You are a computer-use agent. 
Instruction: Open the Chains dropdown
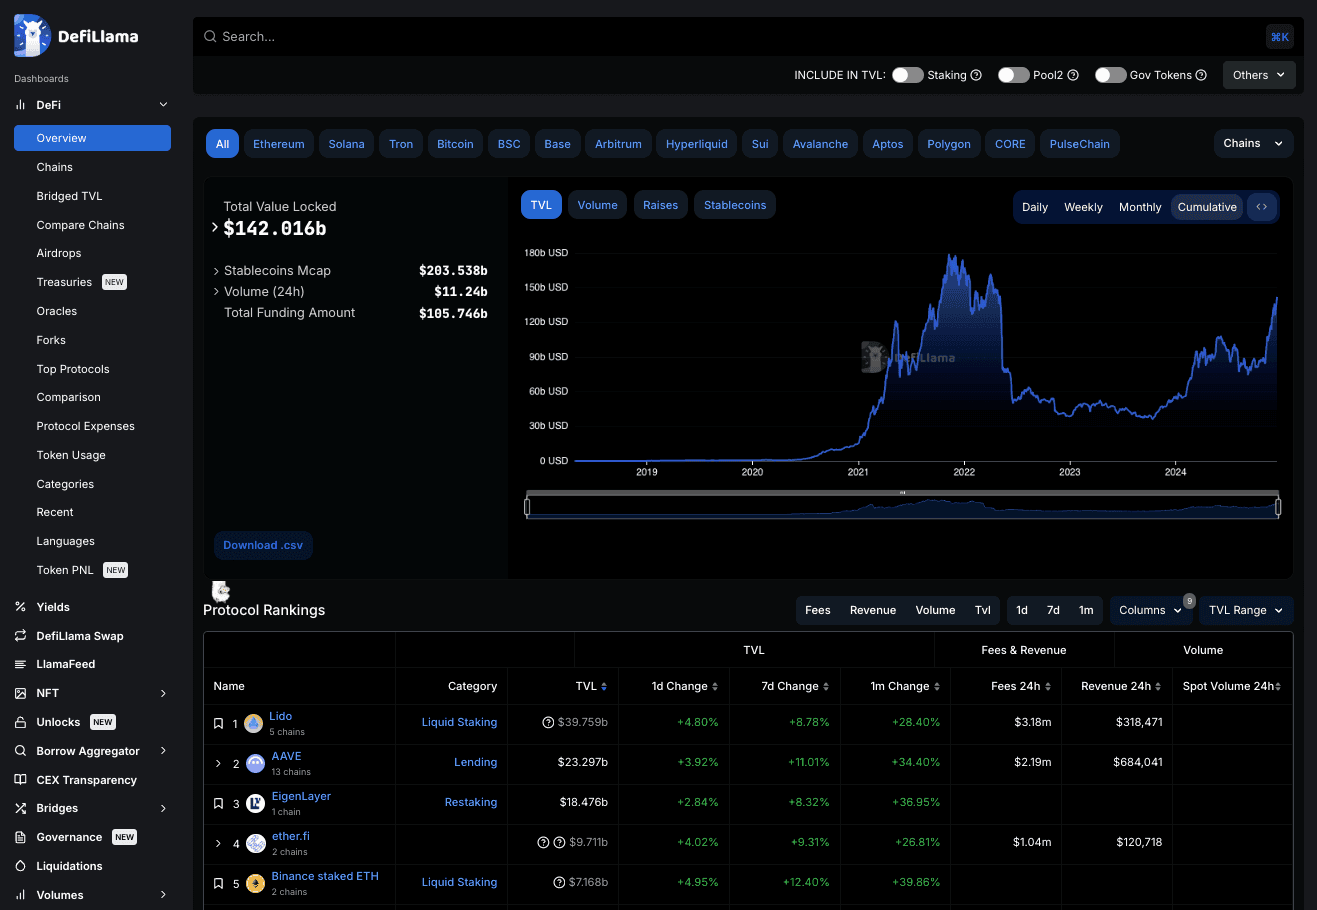click(x=1253, y=143)
